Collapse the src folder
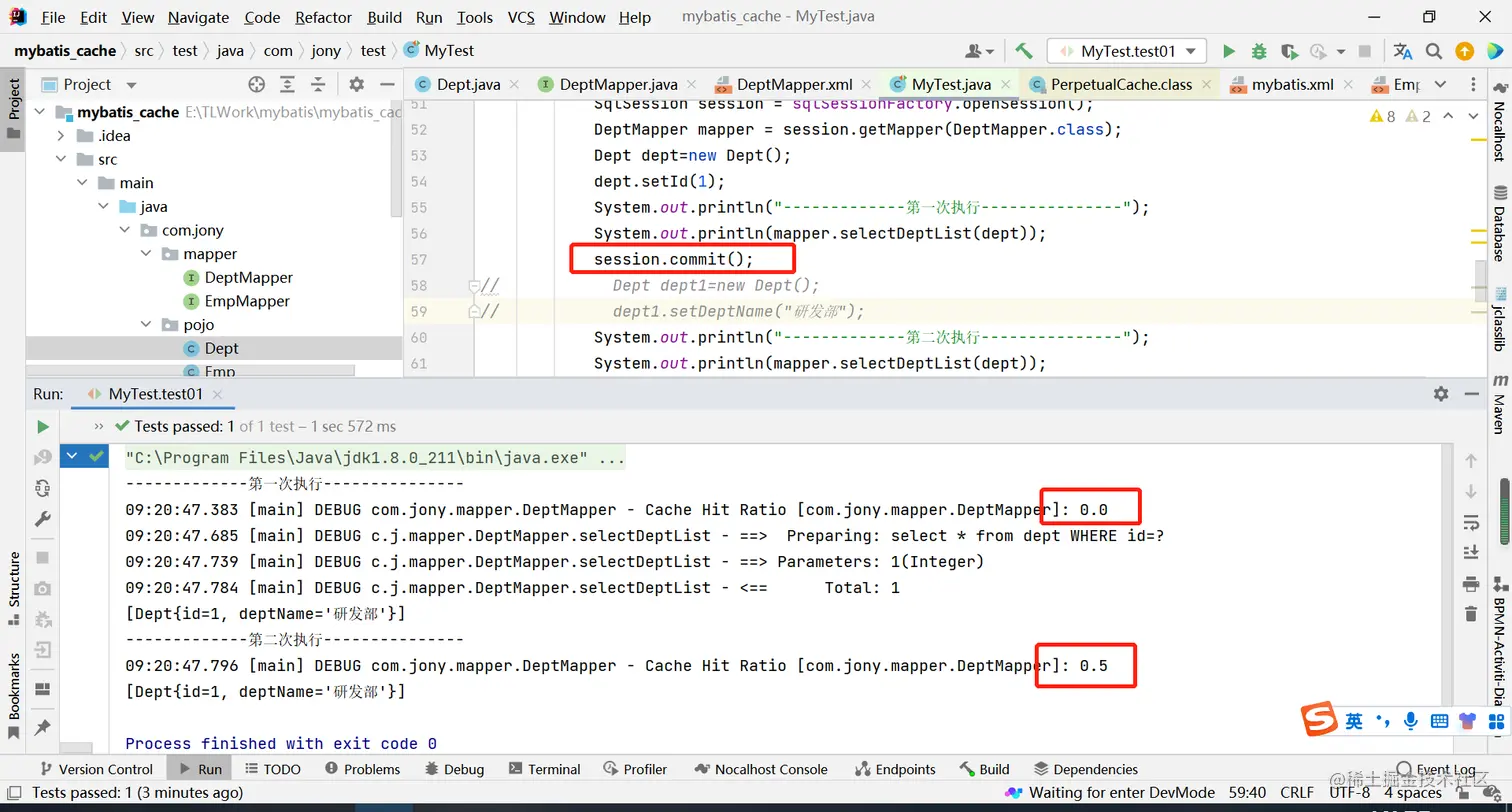The height and width of the screenshot is (812, 1512). pos(61,159)
